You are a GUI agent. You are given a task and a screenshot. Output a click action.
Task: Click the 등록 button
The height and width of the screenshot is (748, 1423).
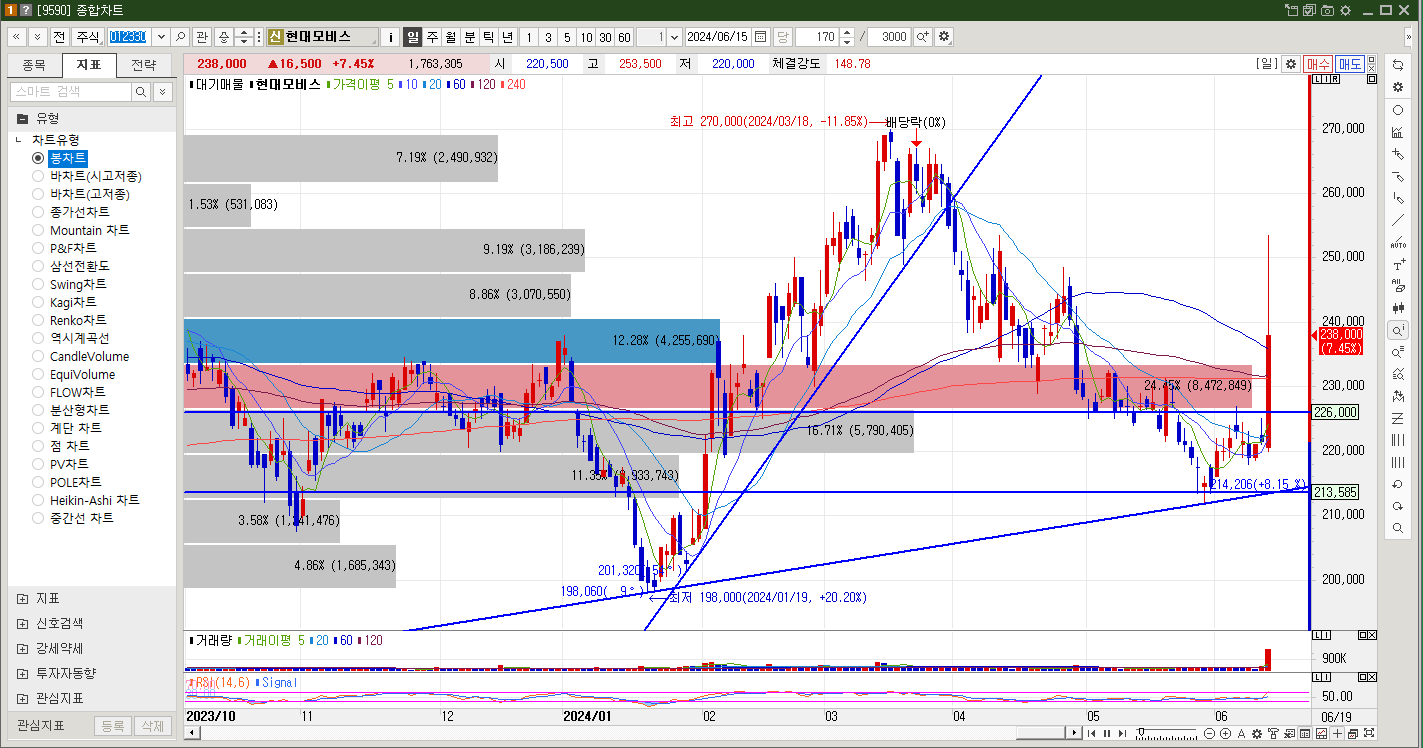coord(113,726)
